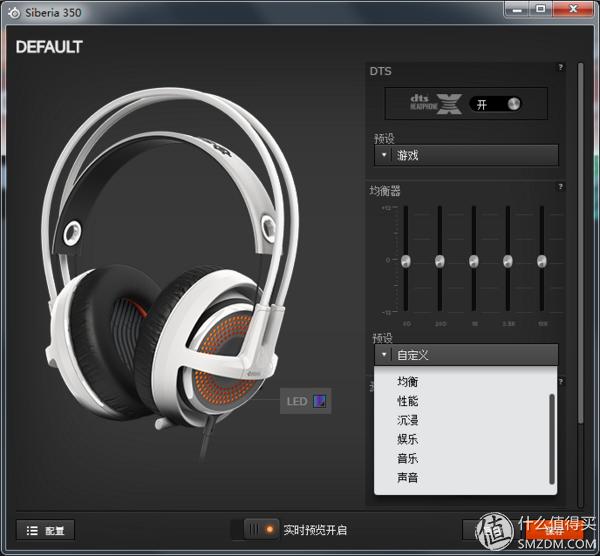
Task: Switch the DTS Headphone X toggle 开
Action: coord(495,104)
